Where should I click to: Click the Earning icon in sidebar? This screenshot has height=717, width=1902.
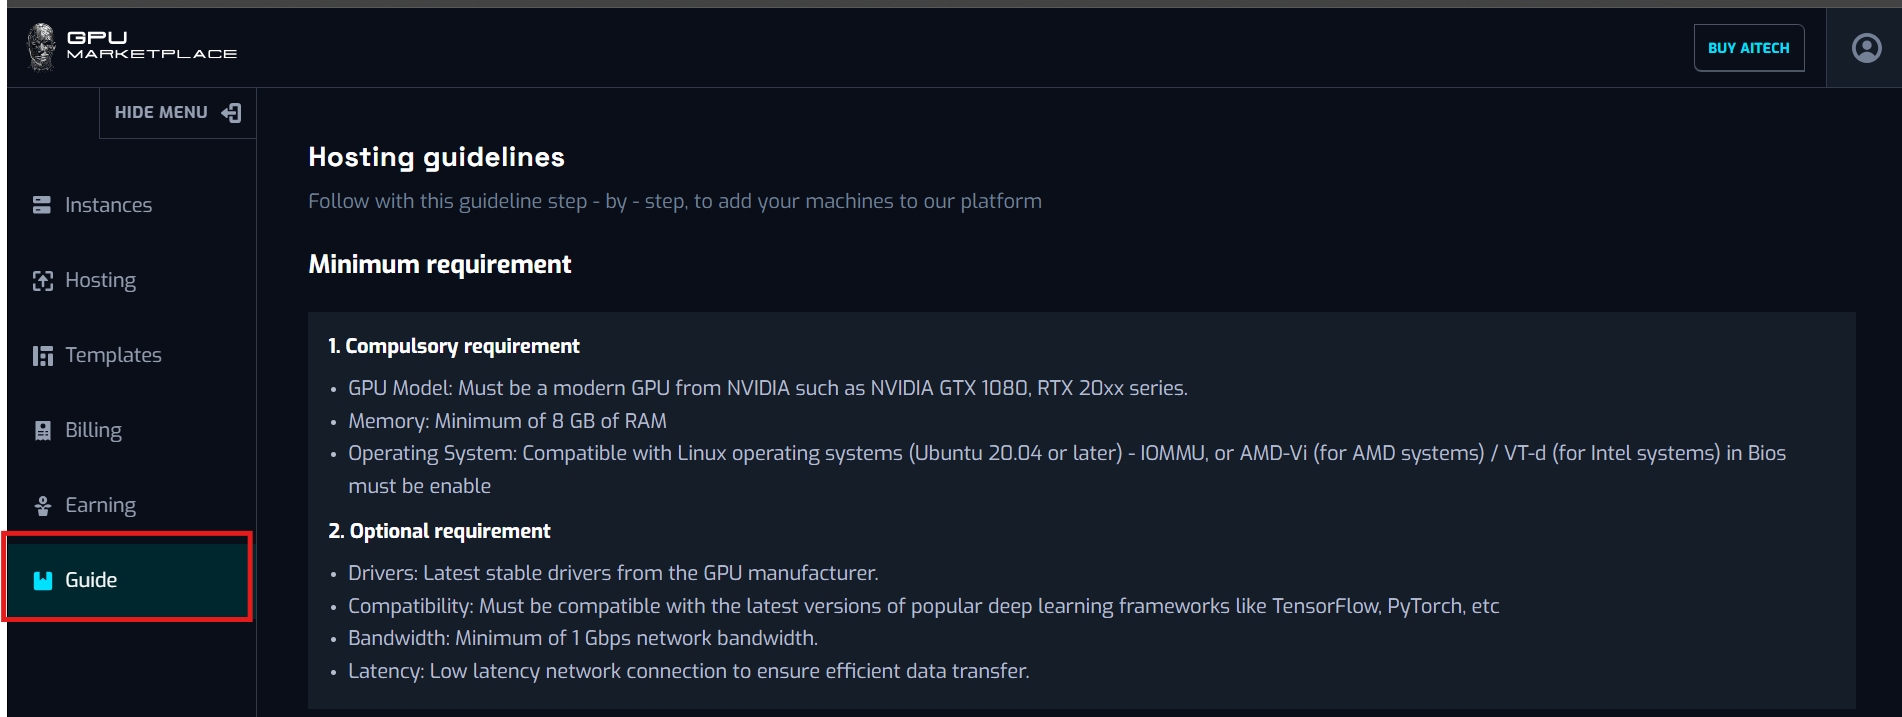[x=42, y=506]
